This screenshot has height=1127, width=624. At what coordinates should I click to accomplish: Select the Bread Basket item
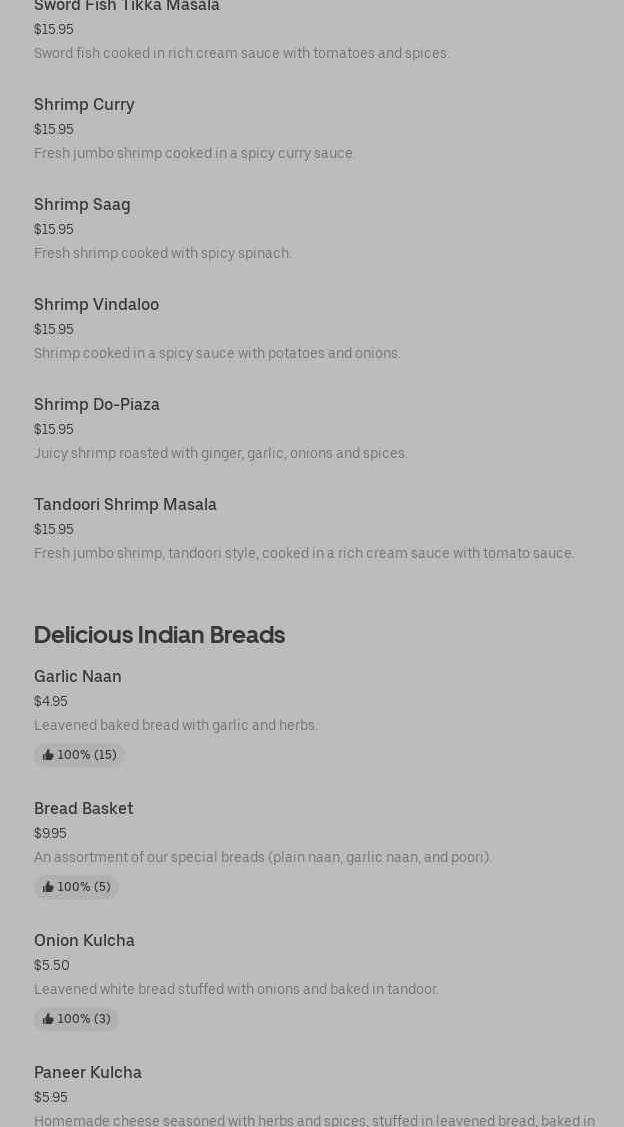tap(84, 809)
